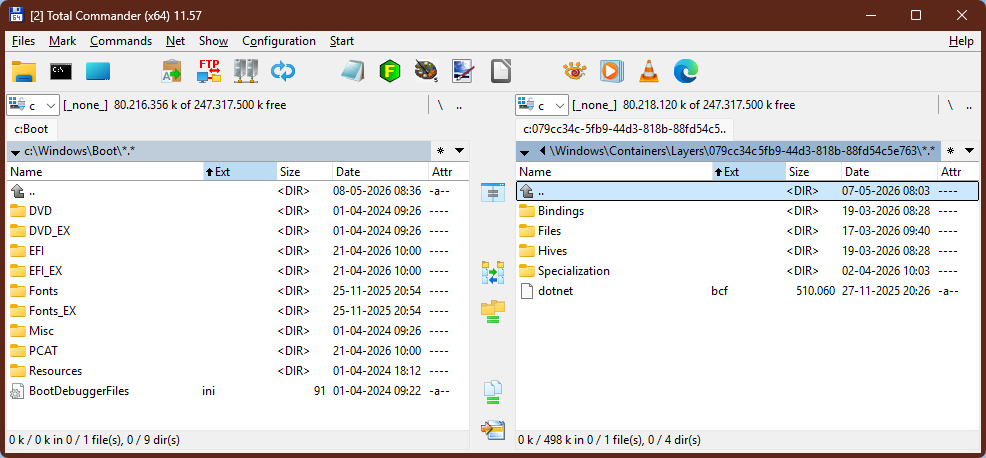Image resolution: width=986 pixels, height=458 pixels.
Task: Click the blue desktop toolbar icon
Action: [98, 72]
